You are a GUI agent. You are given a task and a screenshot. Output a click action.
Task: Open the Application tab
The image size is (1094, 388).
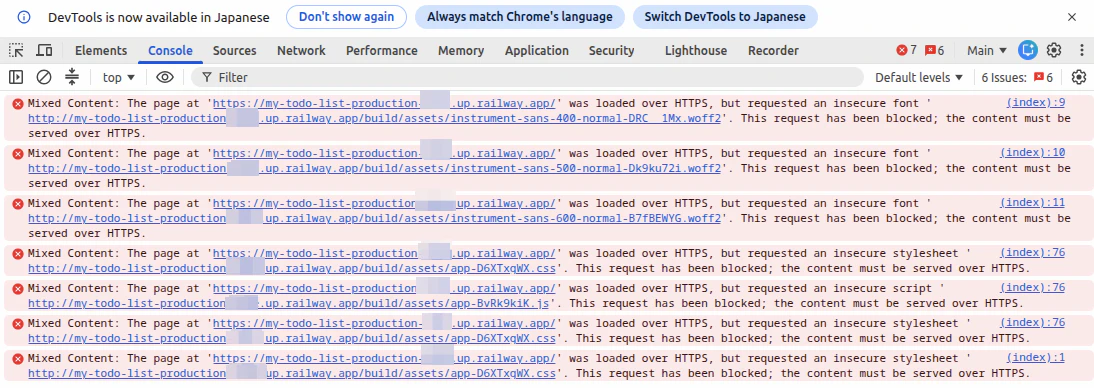coord(537,50)
